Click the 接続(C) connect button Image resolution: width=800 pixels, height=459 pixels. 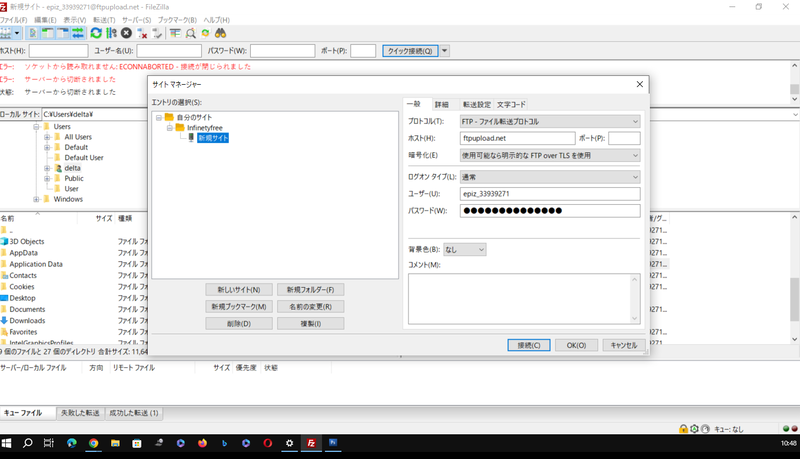point(527,345)
